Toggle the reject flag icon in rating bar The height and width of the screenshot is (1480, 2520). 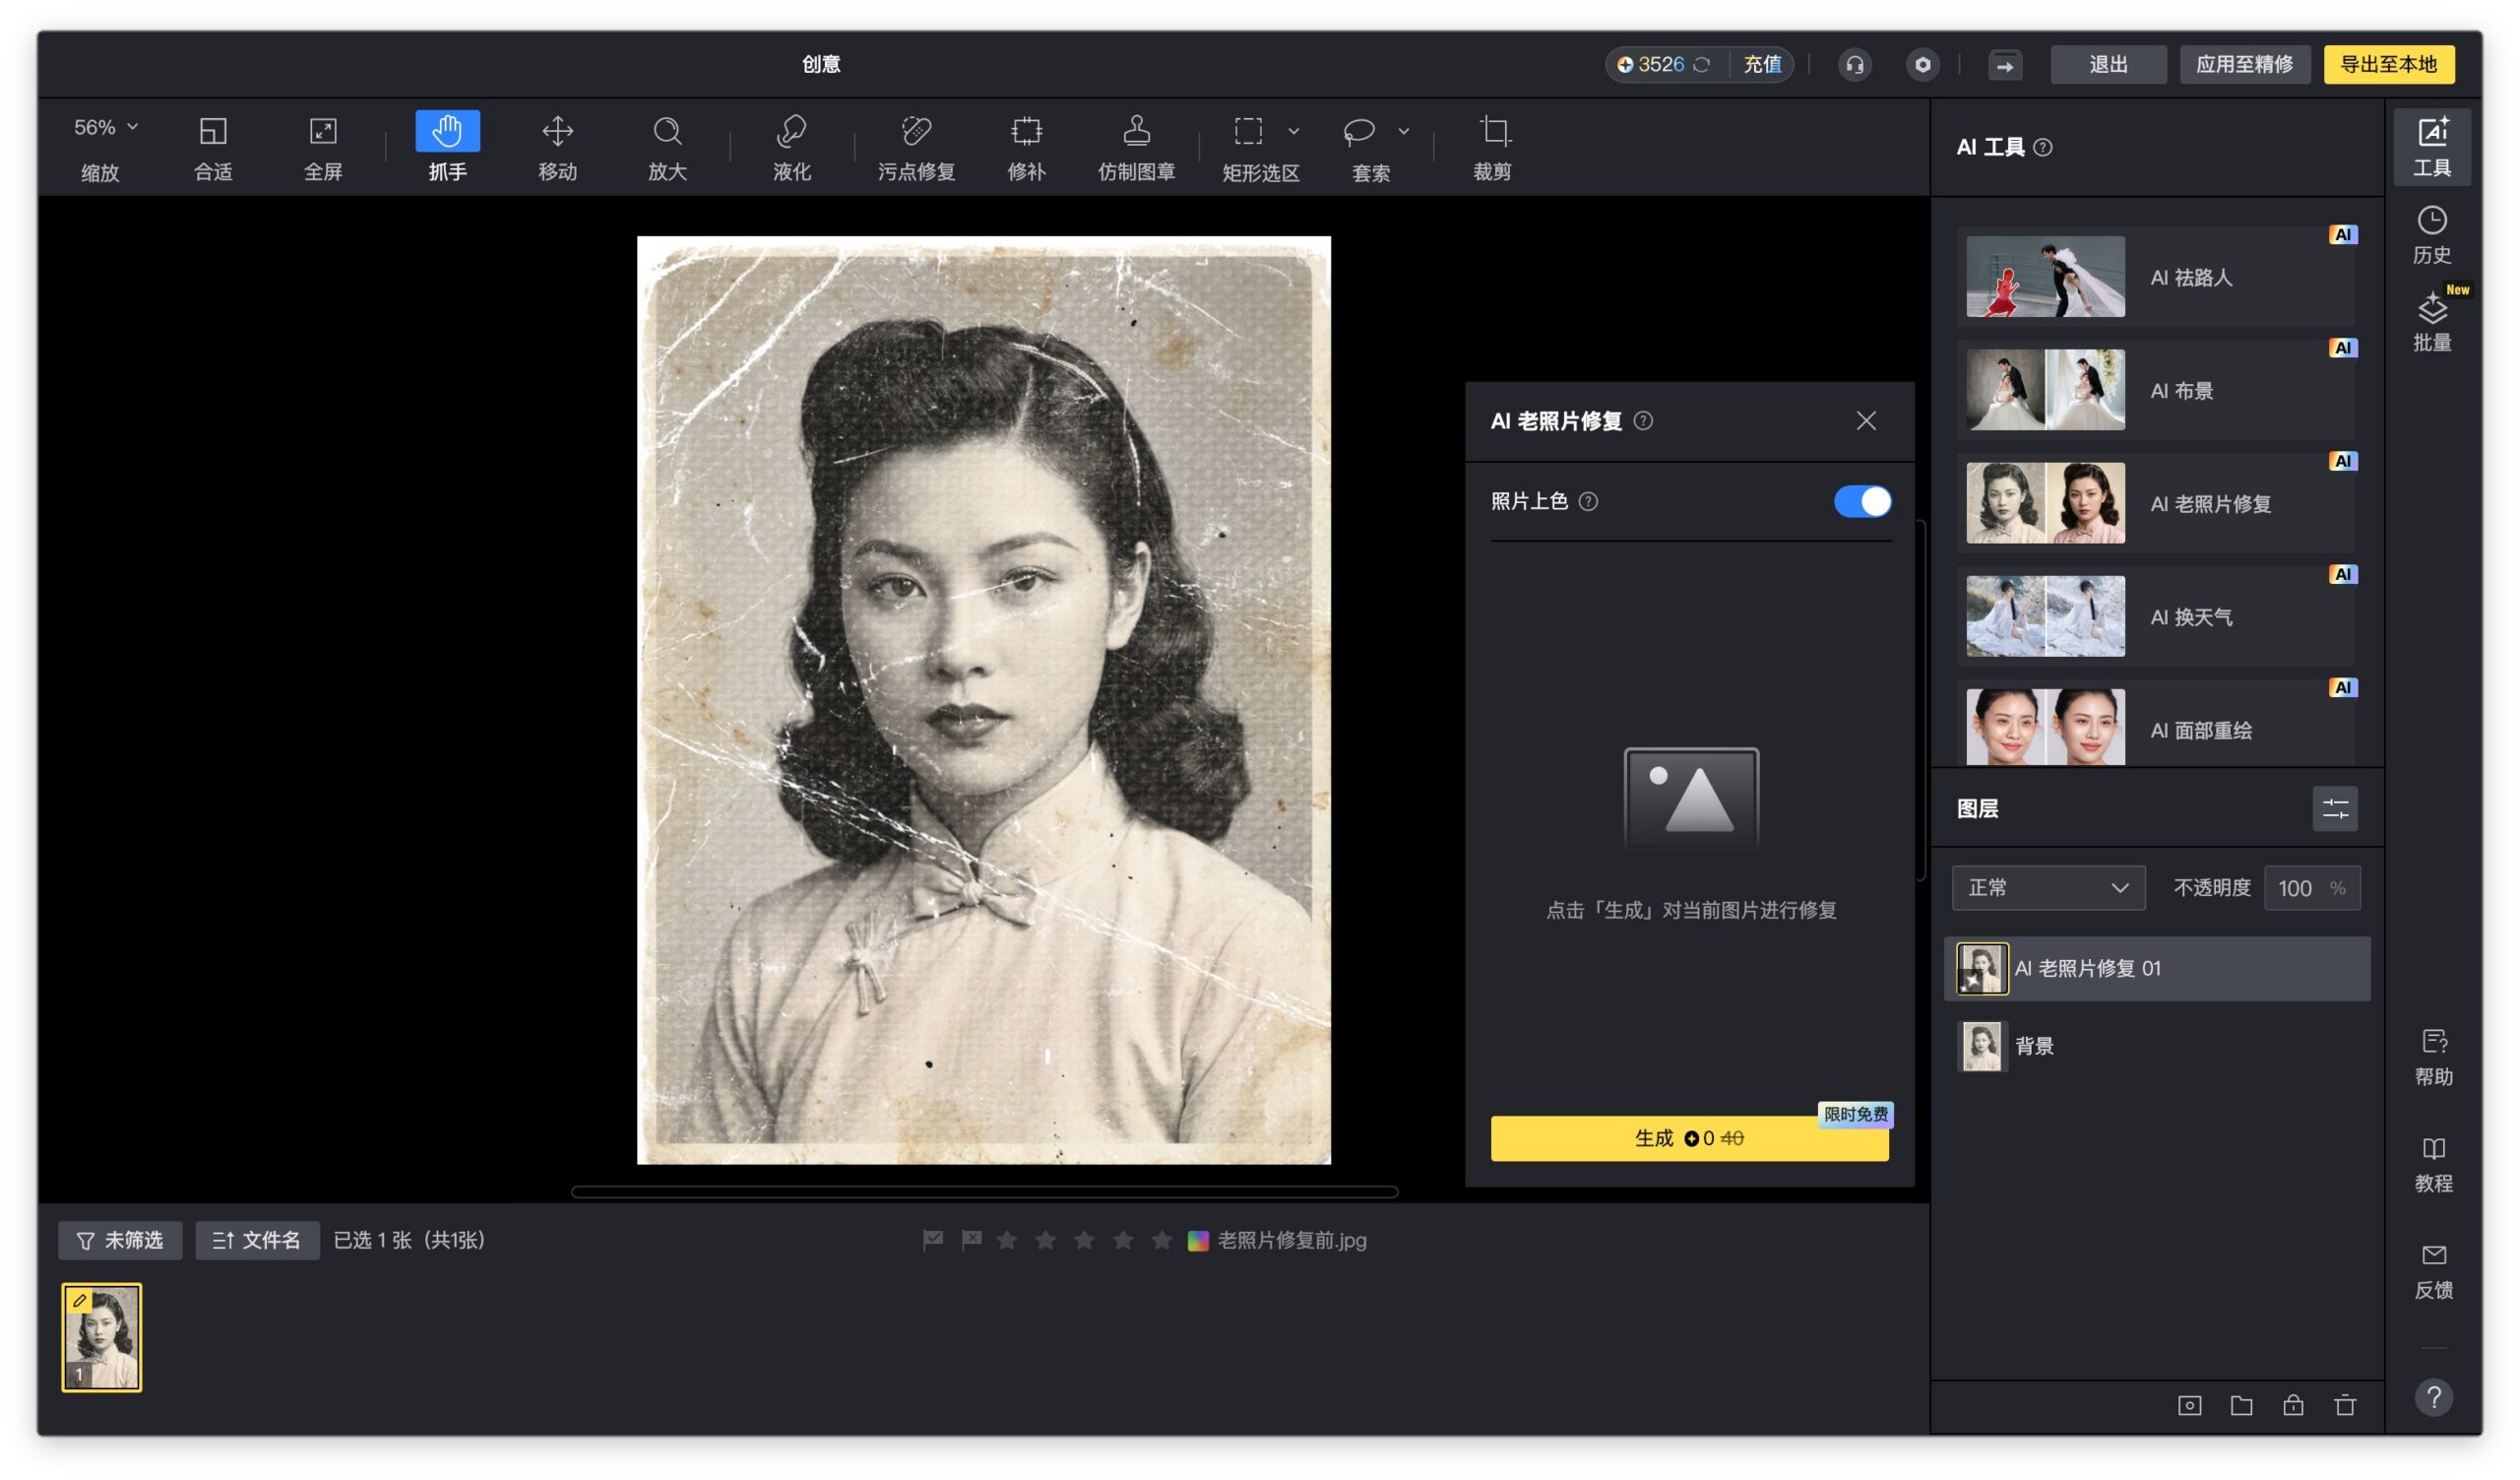(x=971, y=1240)
